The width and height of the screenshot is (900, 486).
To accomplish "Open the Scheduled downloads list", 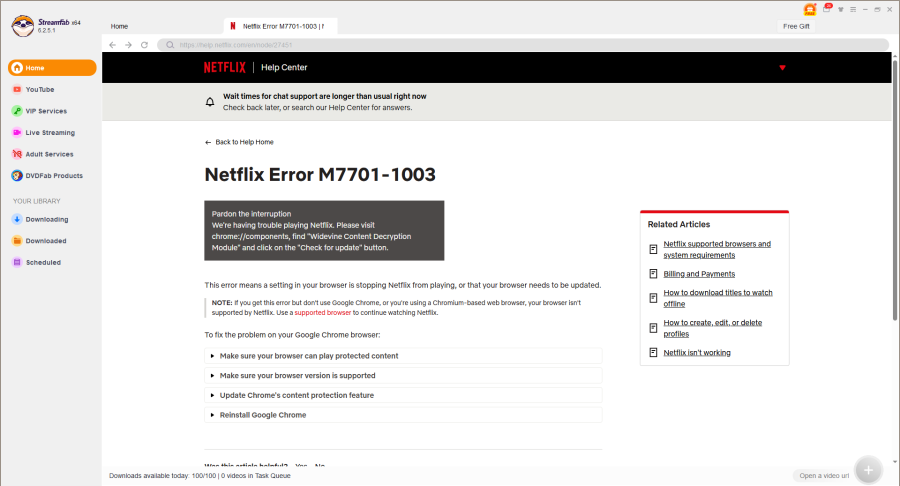I will pos(43,262).
